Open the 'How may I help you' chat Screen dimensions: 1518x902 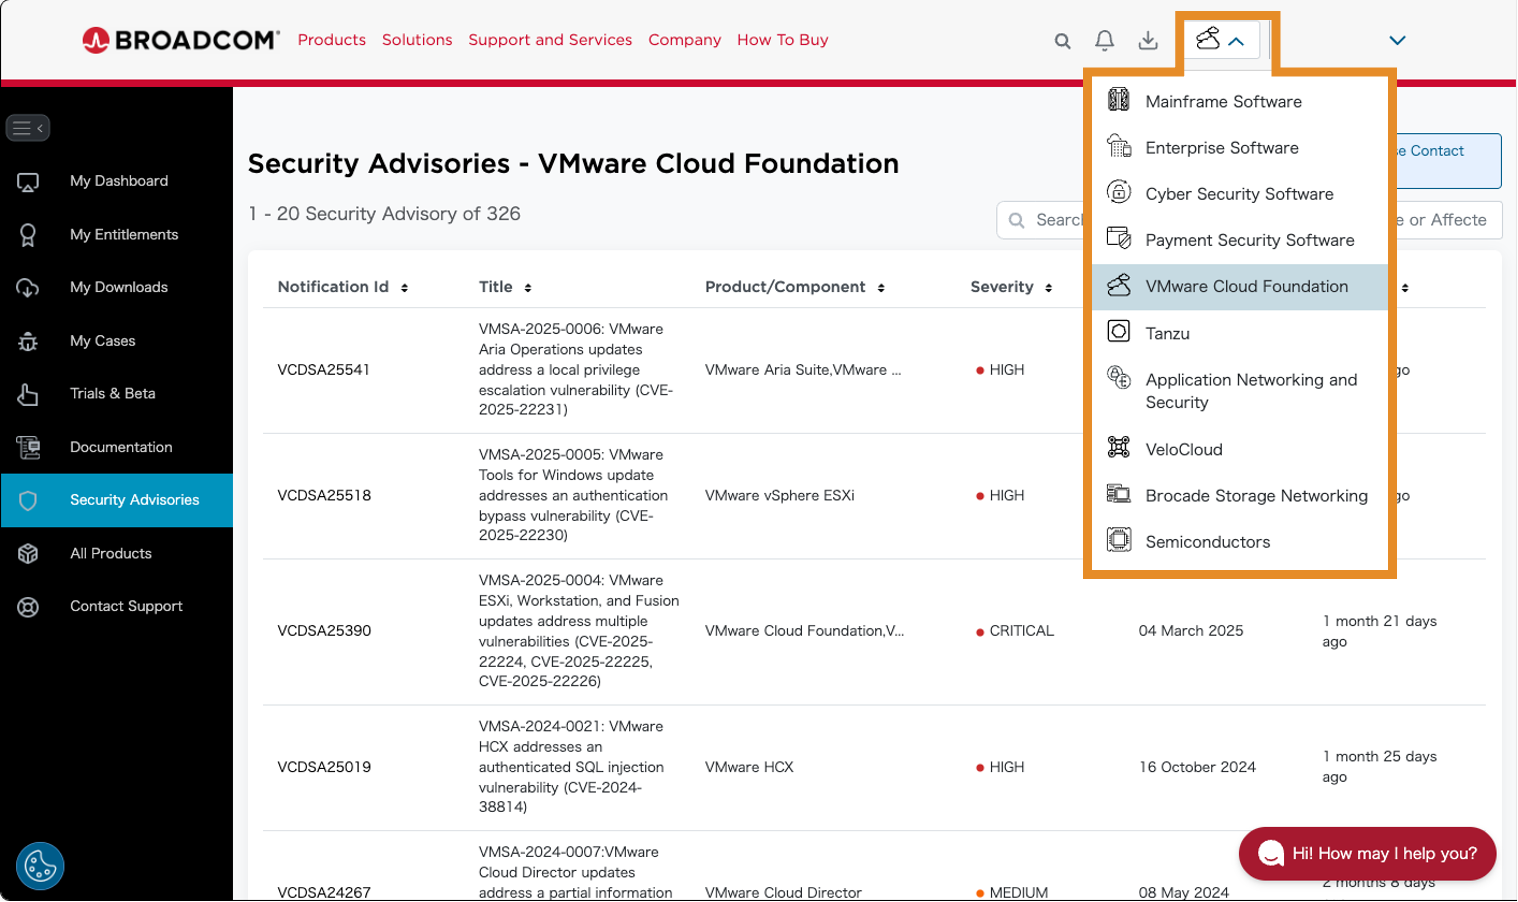coord(1366,853)
